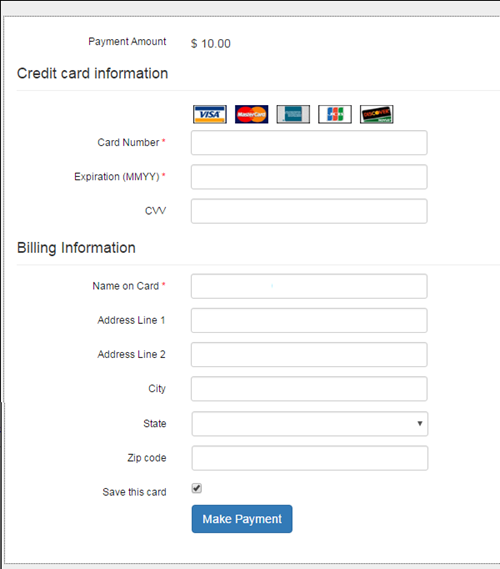Viewport: 500px width, 569px height.
Task: Click into the Expiration (MMYY) field
Action: tap(309, 177)
